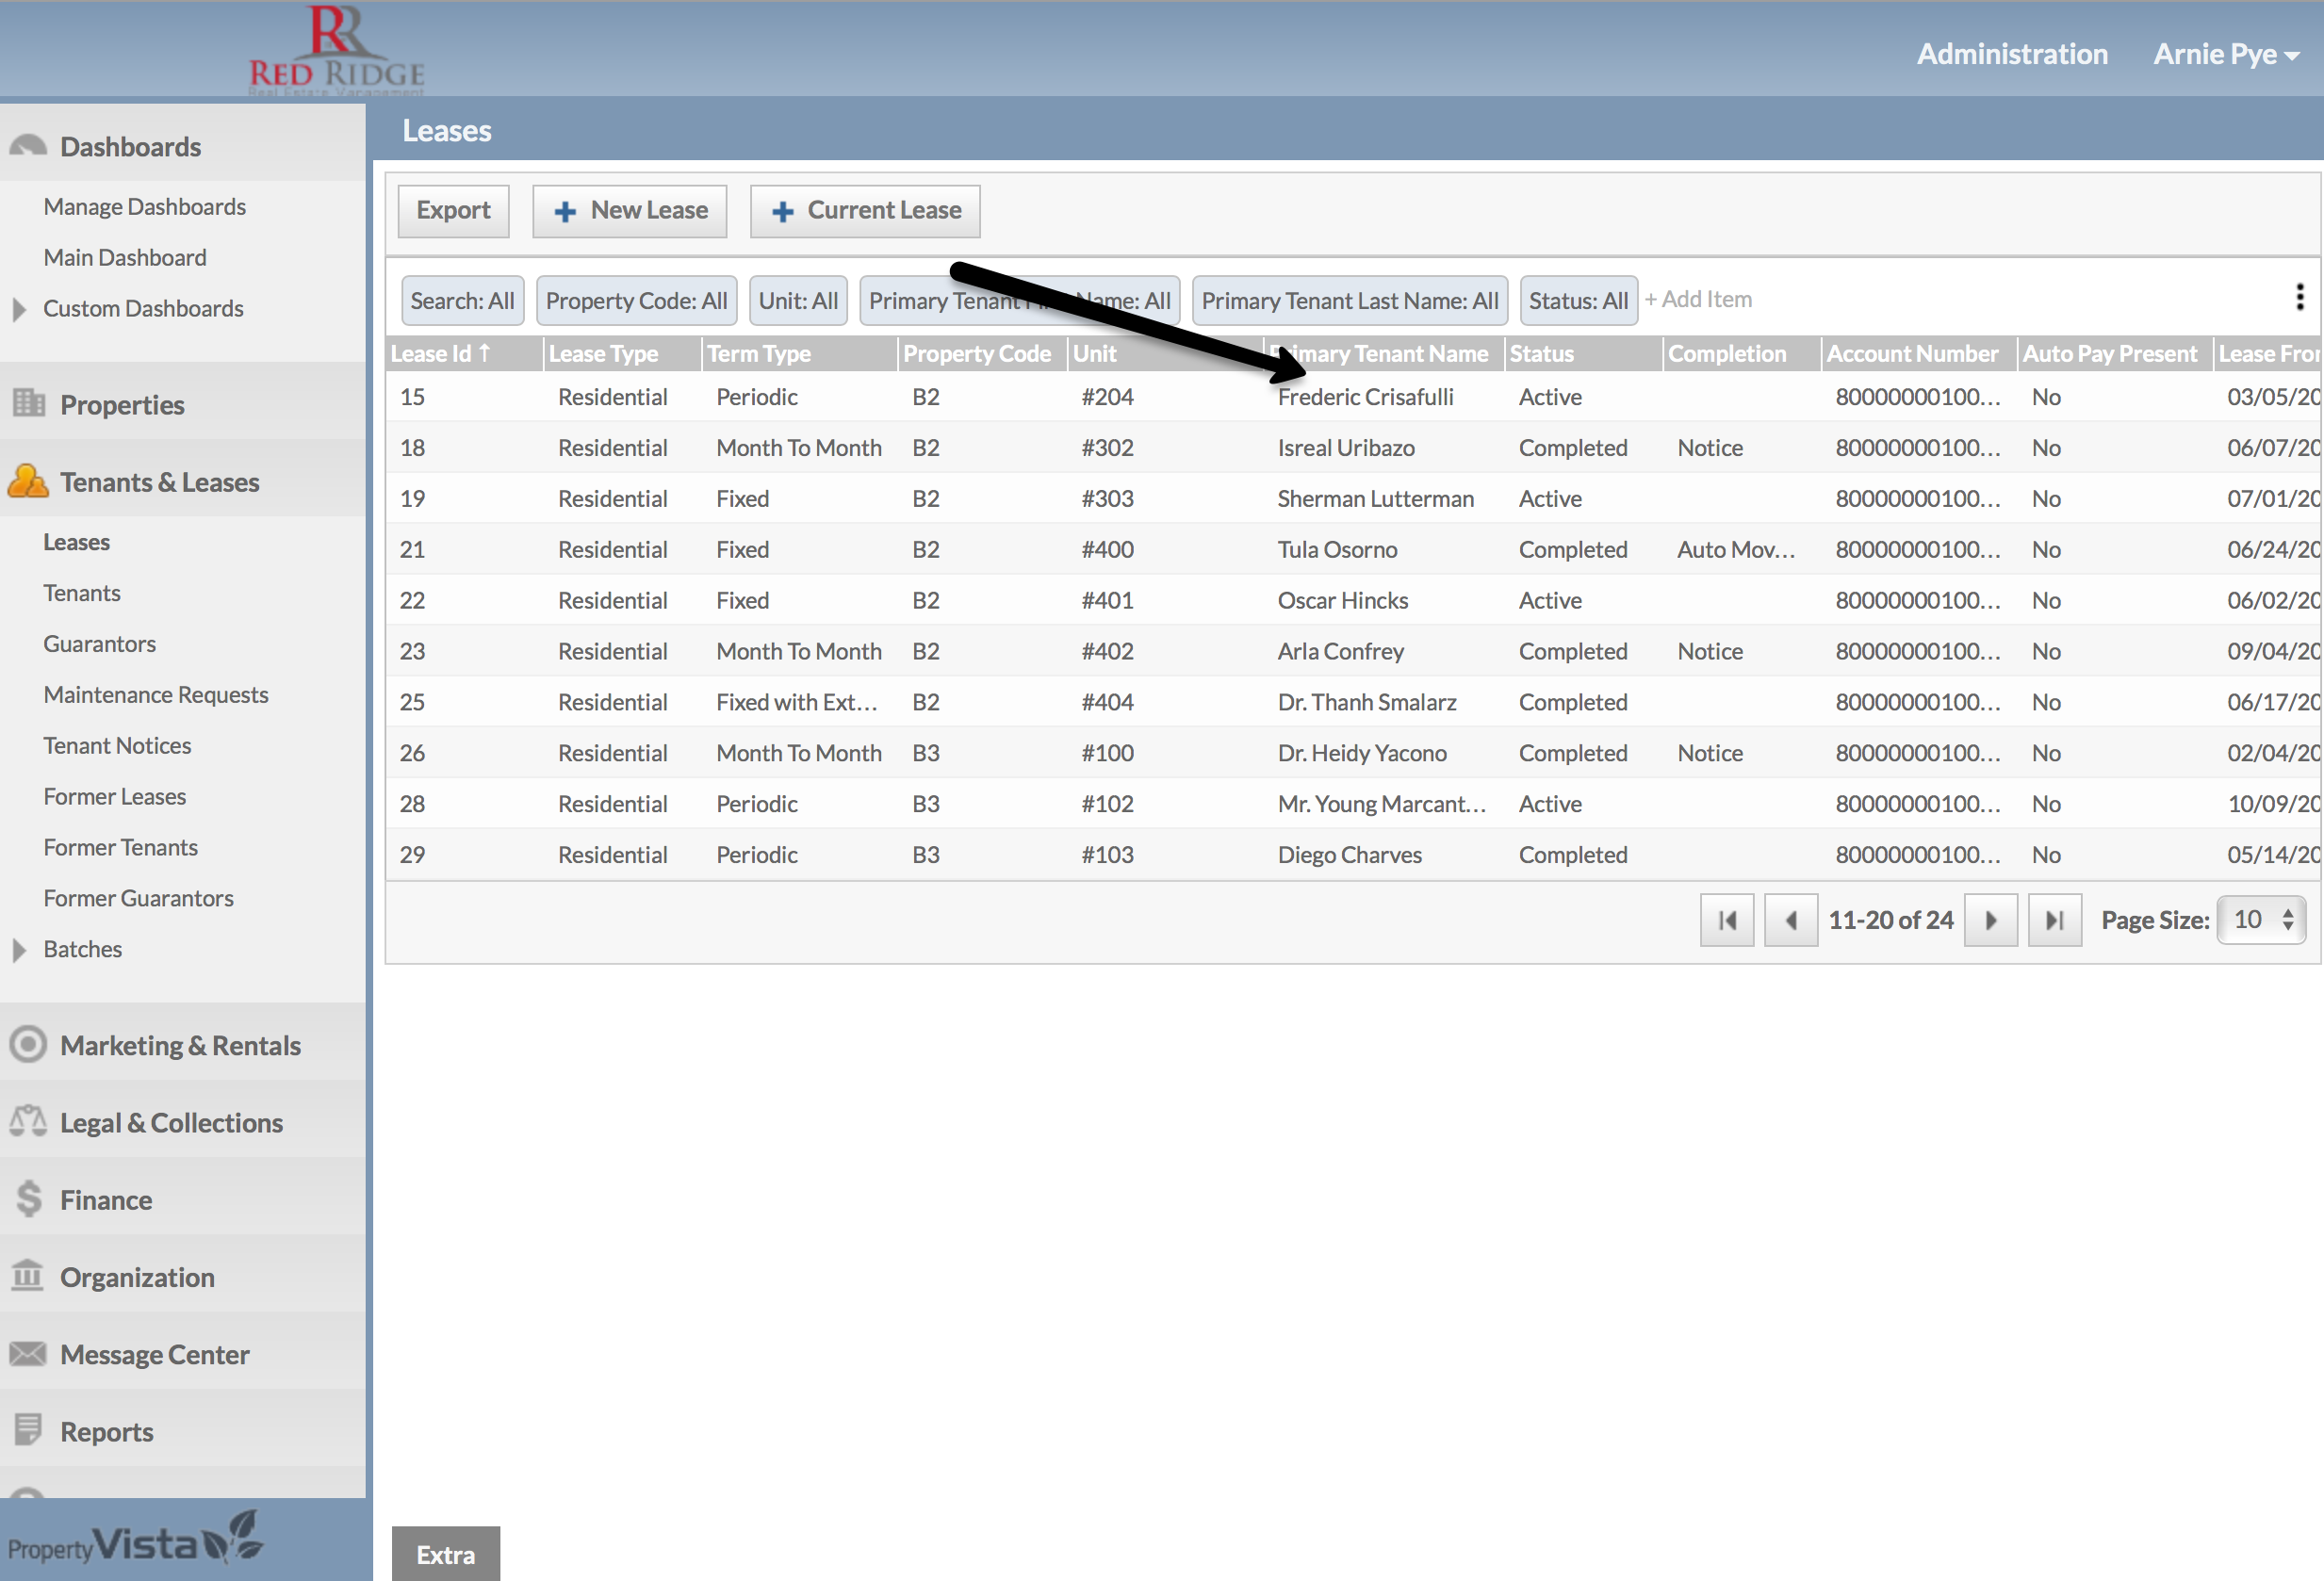Click the Finance dollar icon

pos(28,1198)
